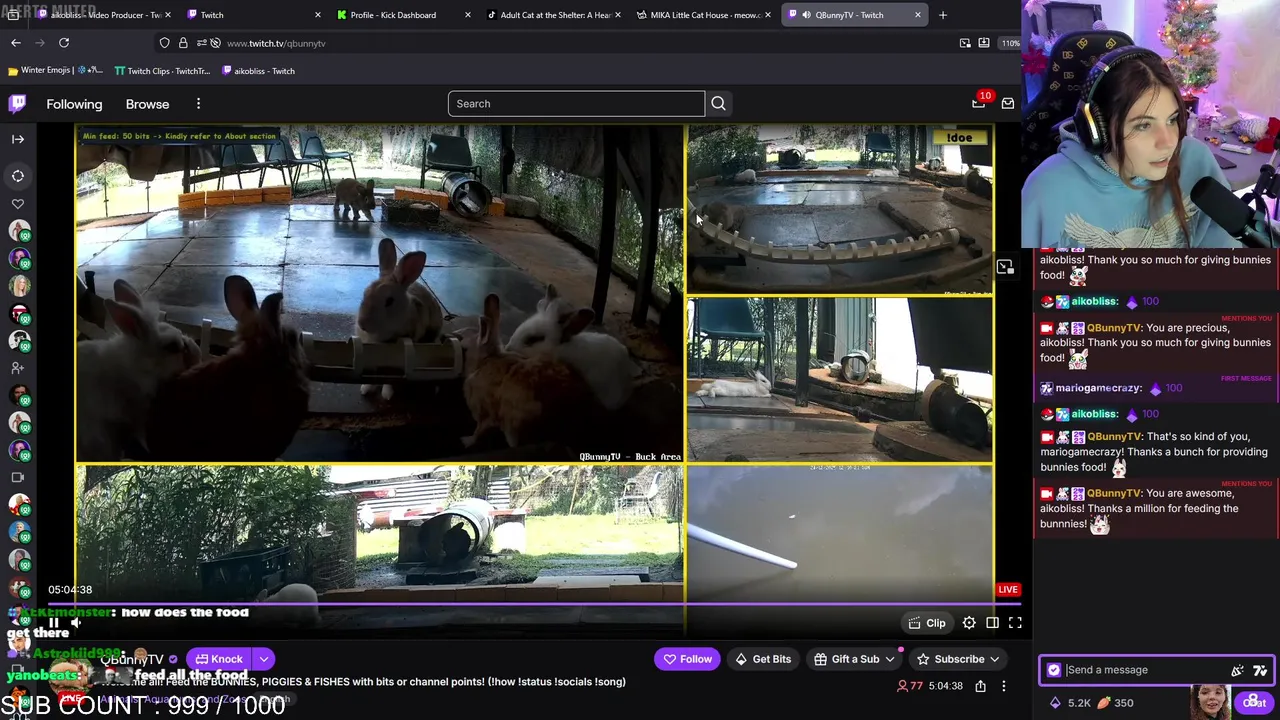
Task: Click the heart icon in left sidebar
Action: point(17,204)
